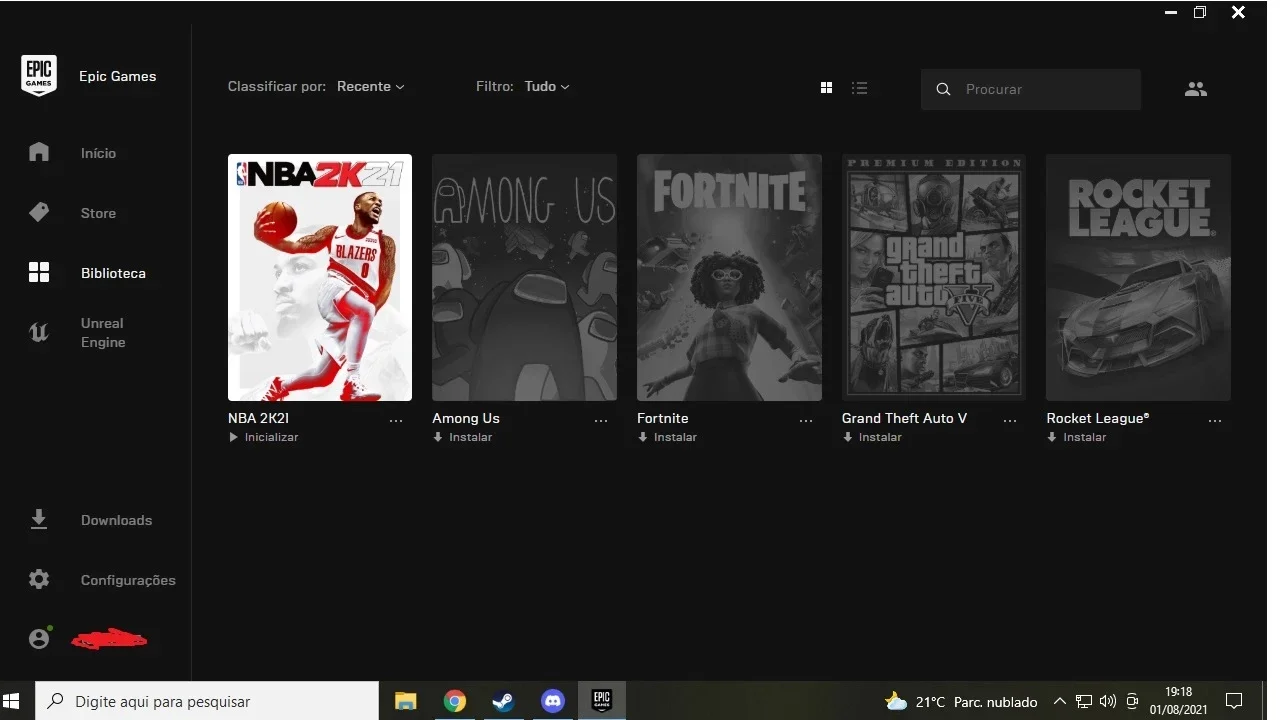Open options menu for Grand Theft Auto V

(x=1010, y=421)
